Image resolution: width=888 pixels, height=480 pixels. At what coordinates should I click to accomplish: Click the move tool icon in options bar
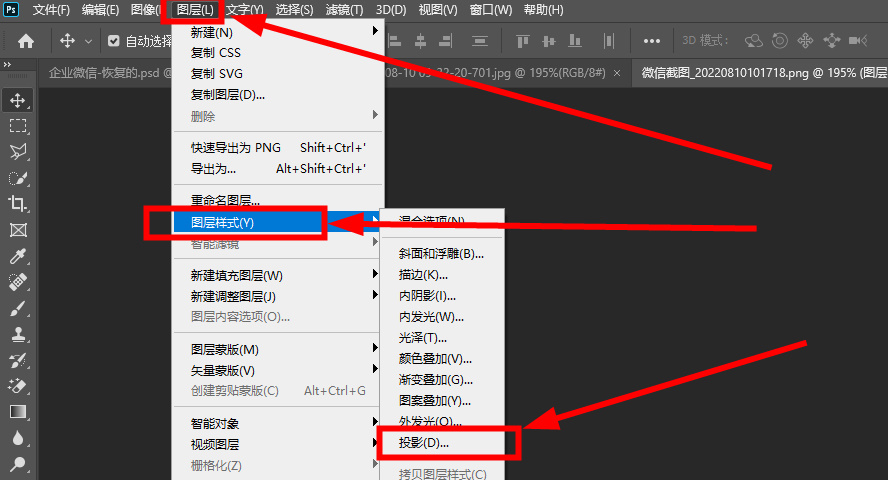(67, 41)
